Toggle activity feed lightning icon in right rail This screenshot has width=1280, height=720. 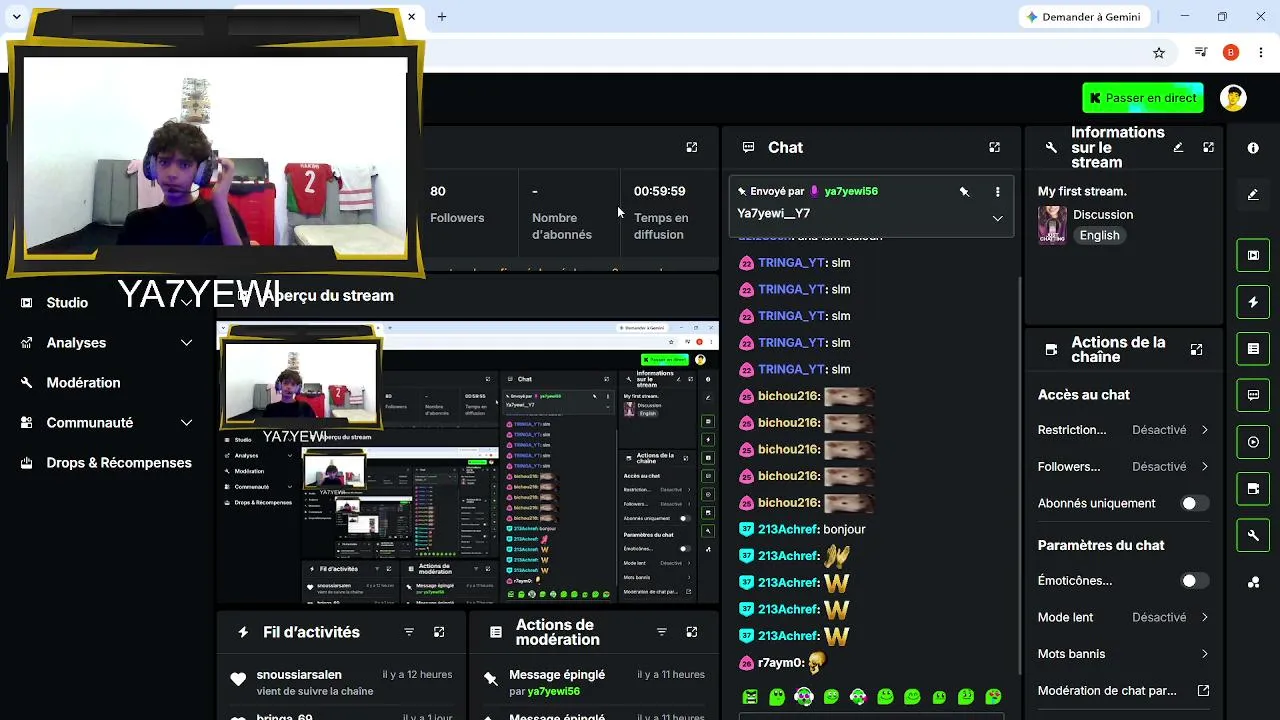pos(1253,302)
